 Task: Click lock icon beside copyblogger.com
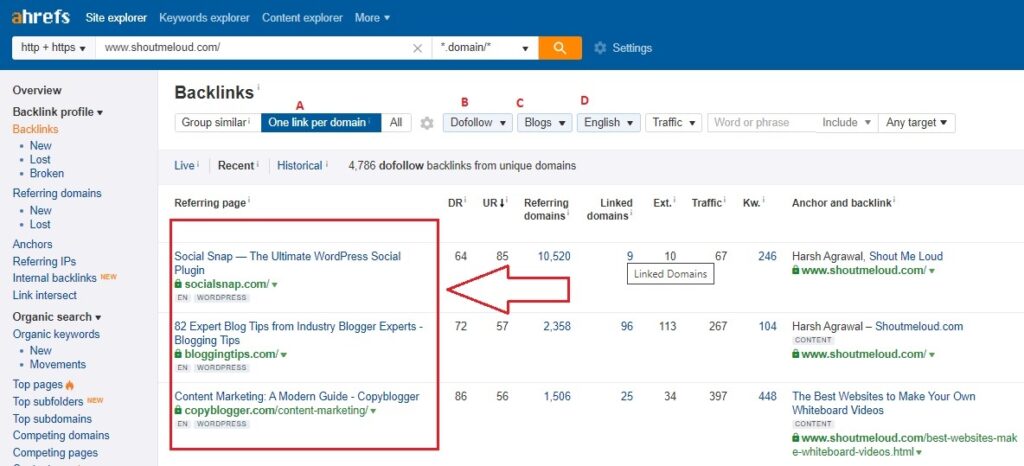click(x=178, y=411)
